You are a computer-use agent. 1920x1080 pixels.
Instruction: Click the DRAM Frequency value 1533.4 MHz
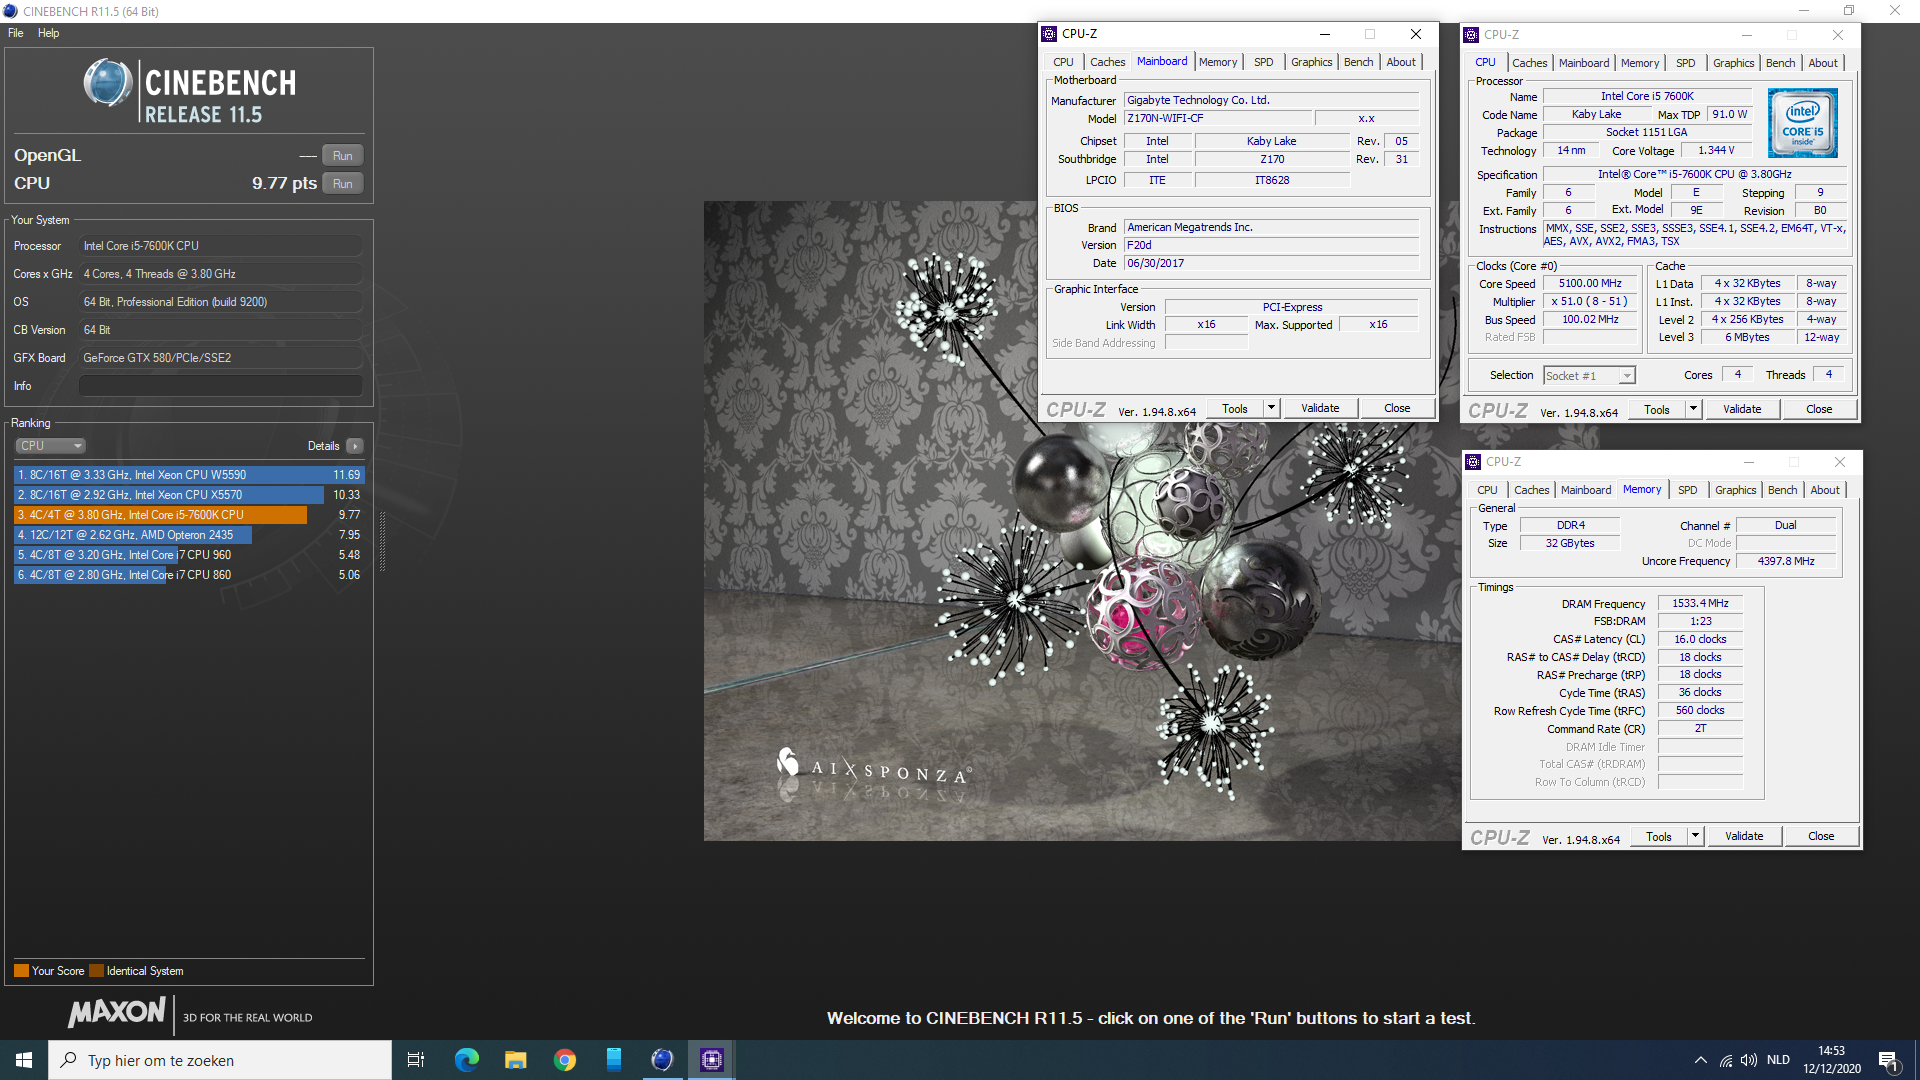point(1700,604)
